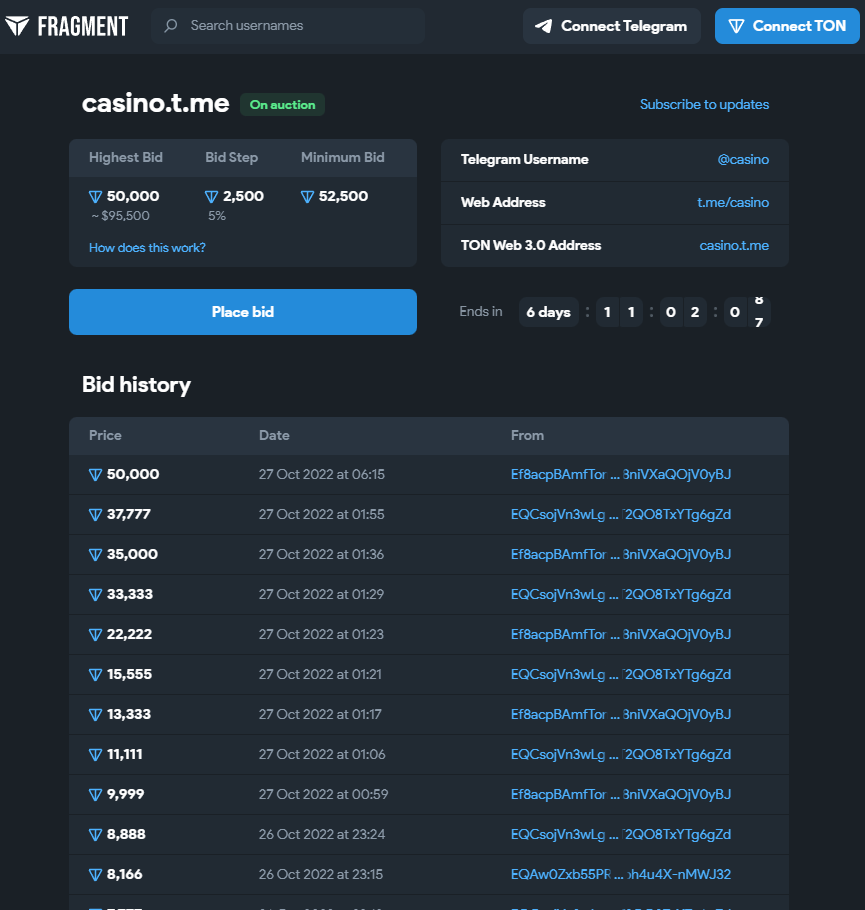
Task: Click TON icon in the 8,166 bid row
Action: [95, 875]
